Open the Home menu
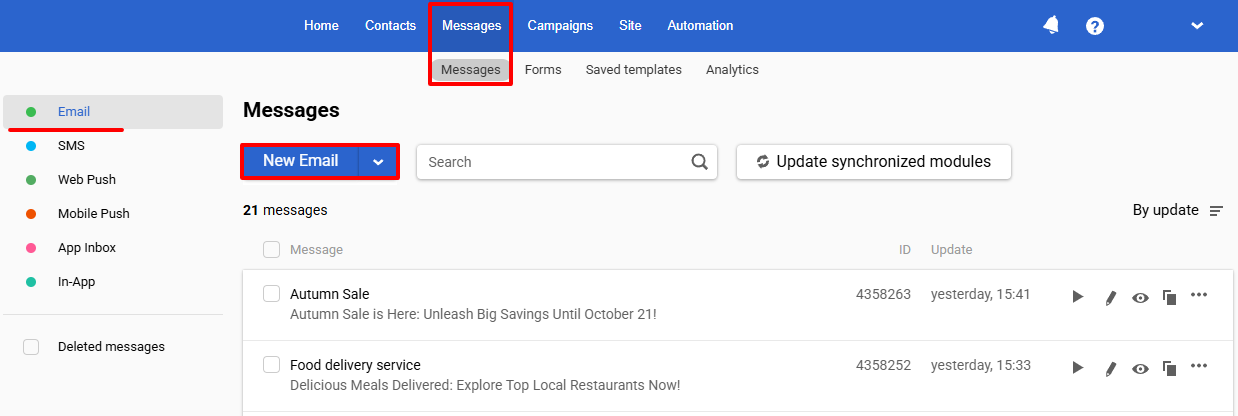This screenshot has width=1238, height=416. click(321, 26)
